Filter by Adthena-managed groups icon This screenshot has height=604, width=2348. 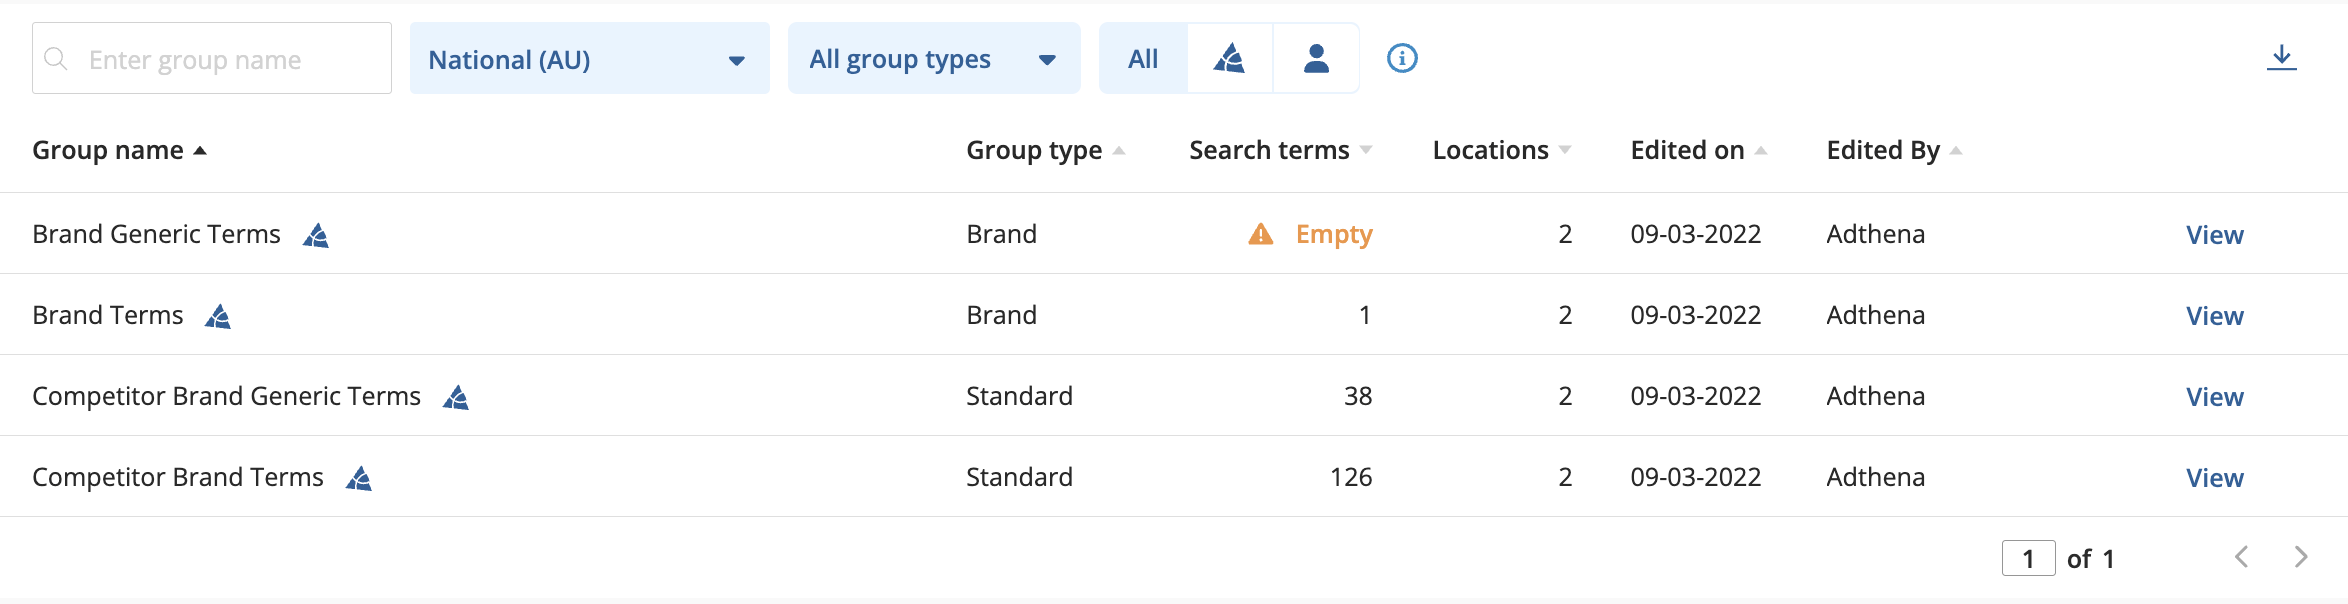1229,58
